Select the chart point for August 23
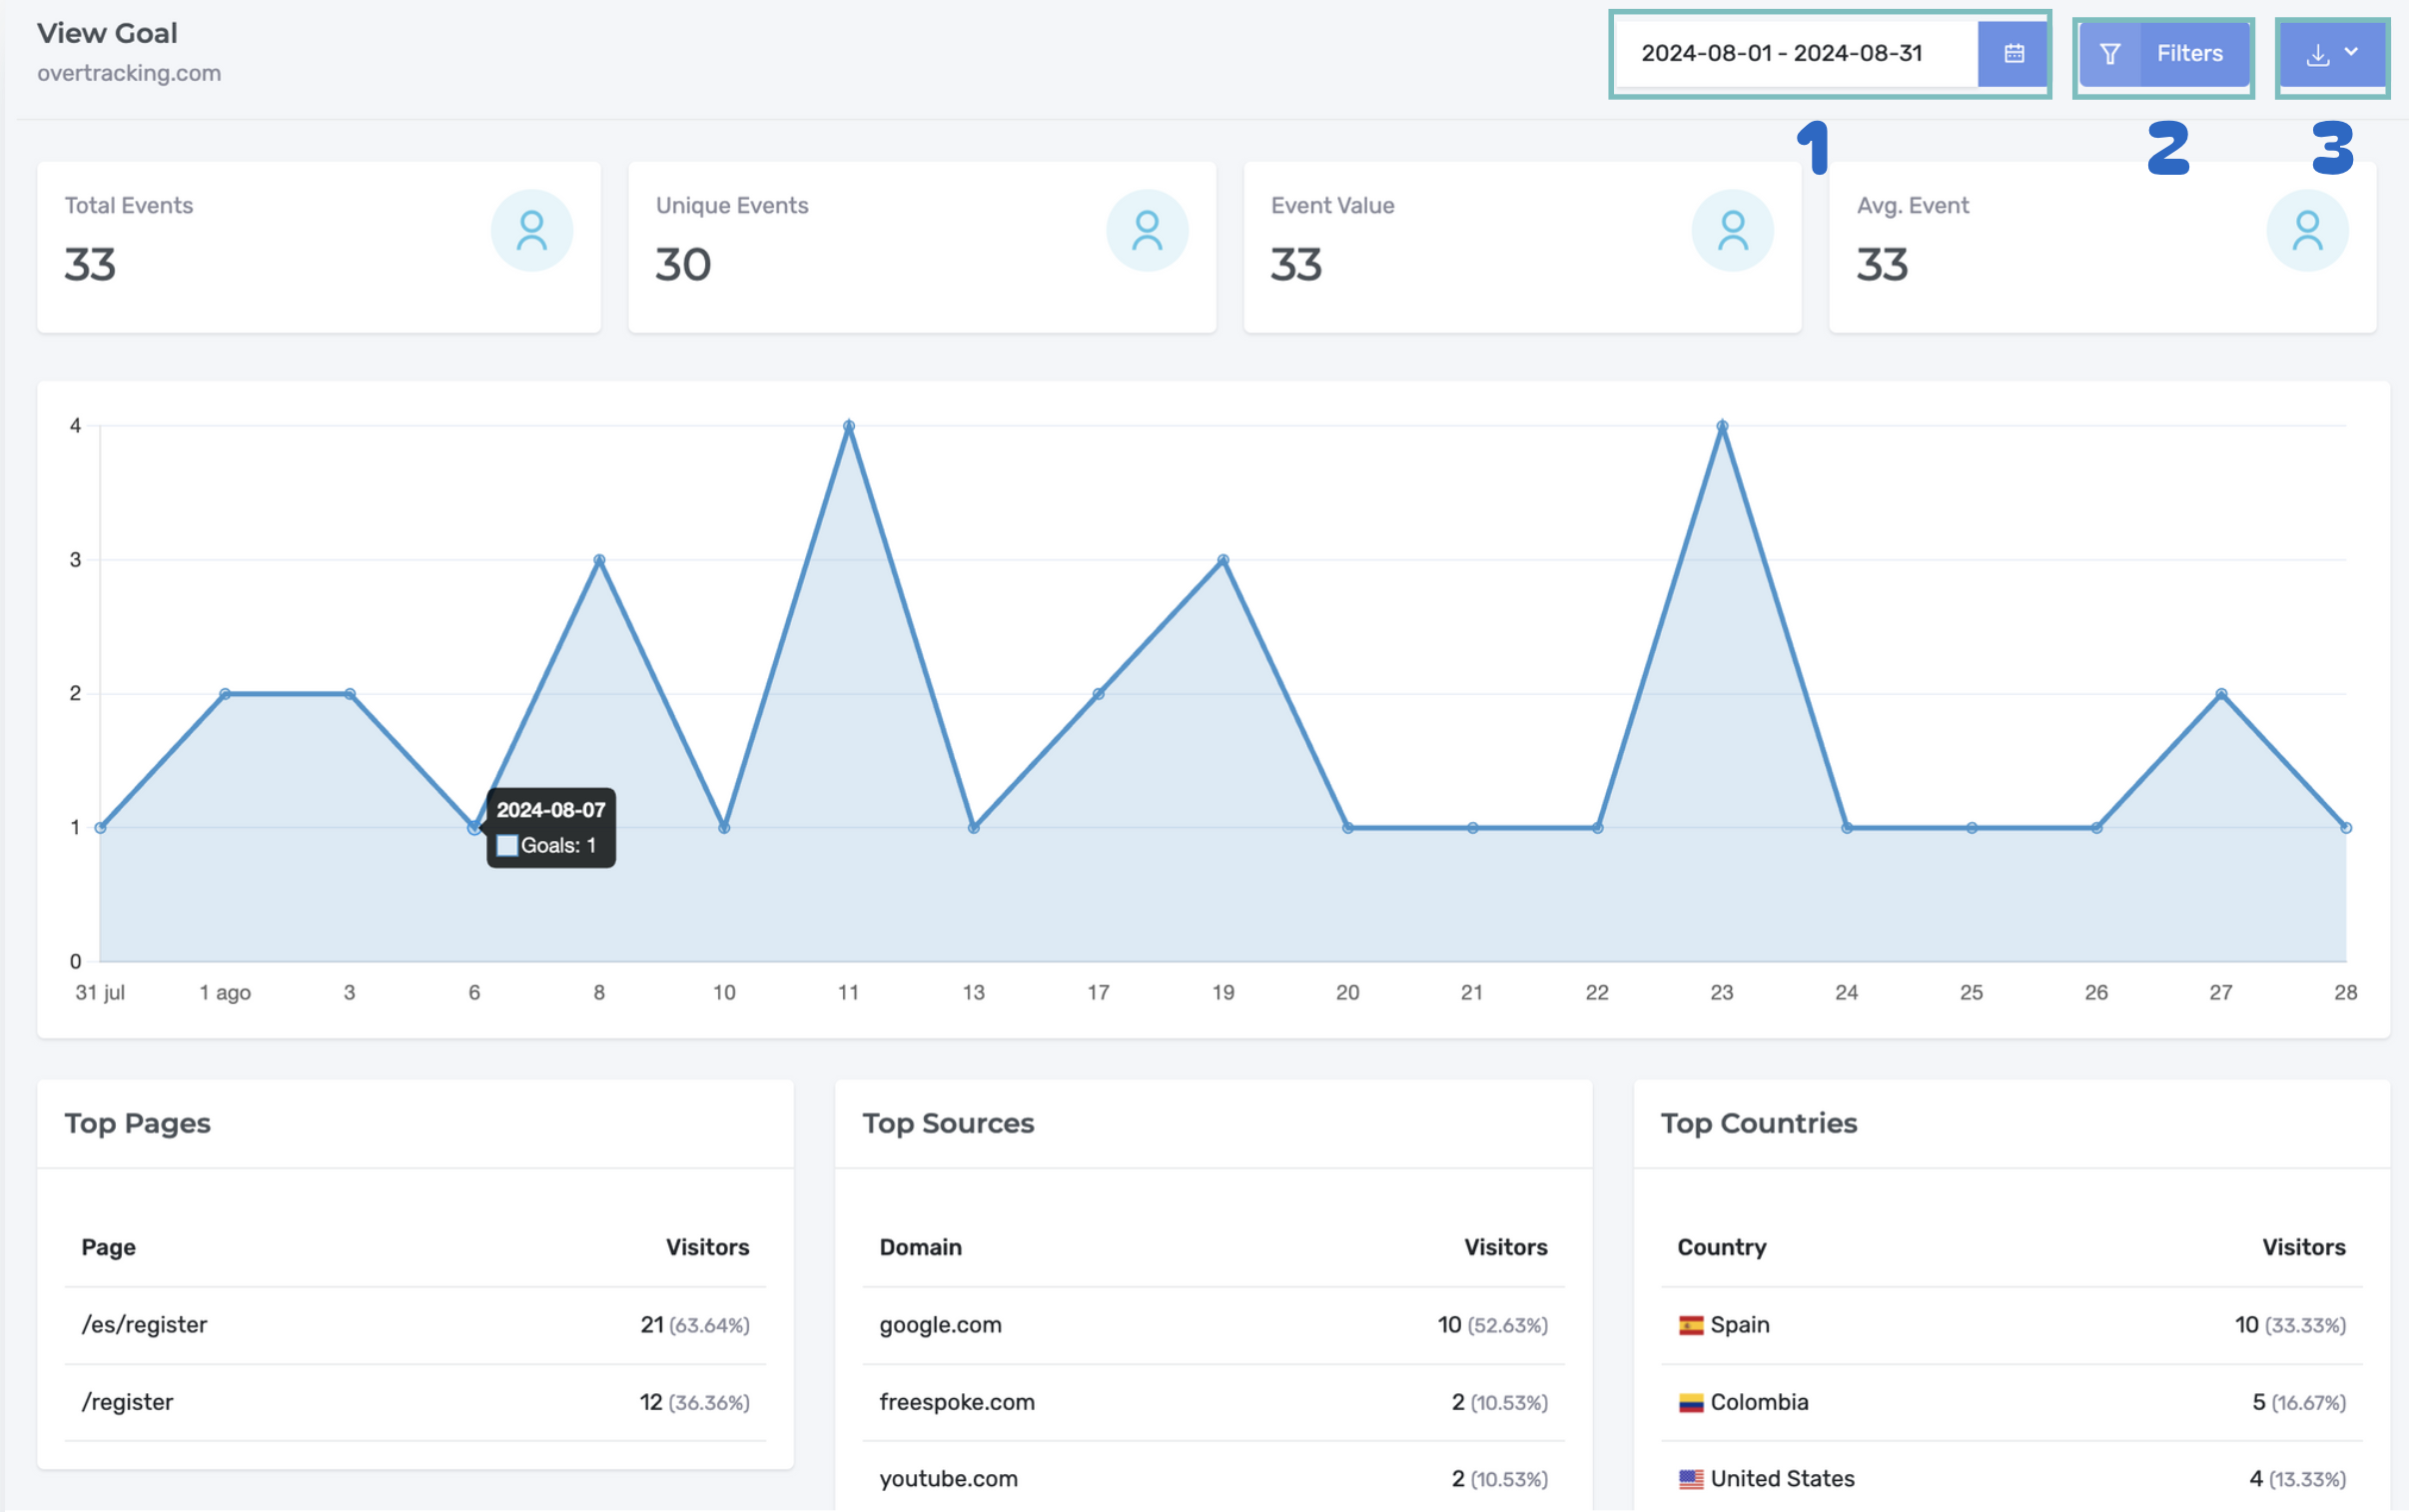Viewport: 2409px width, 1512px height. click(x=1722, y=426)
